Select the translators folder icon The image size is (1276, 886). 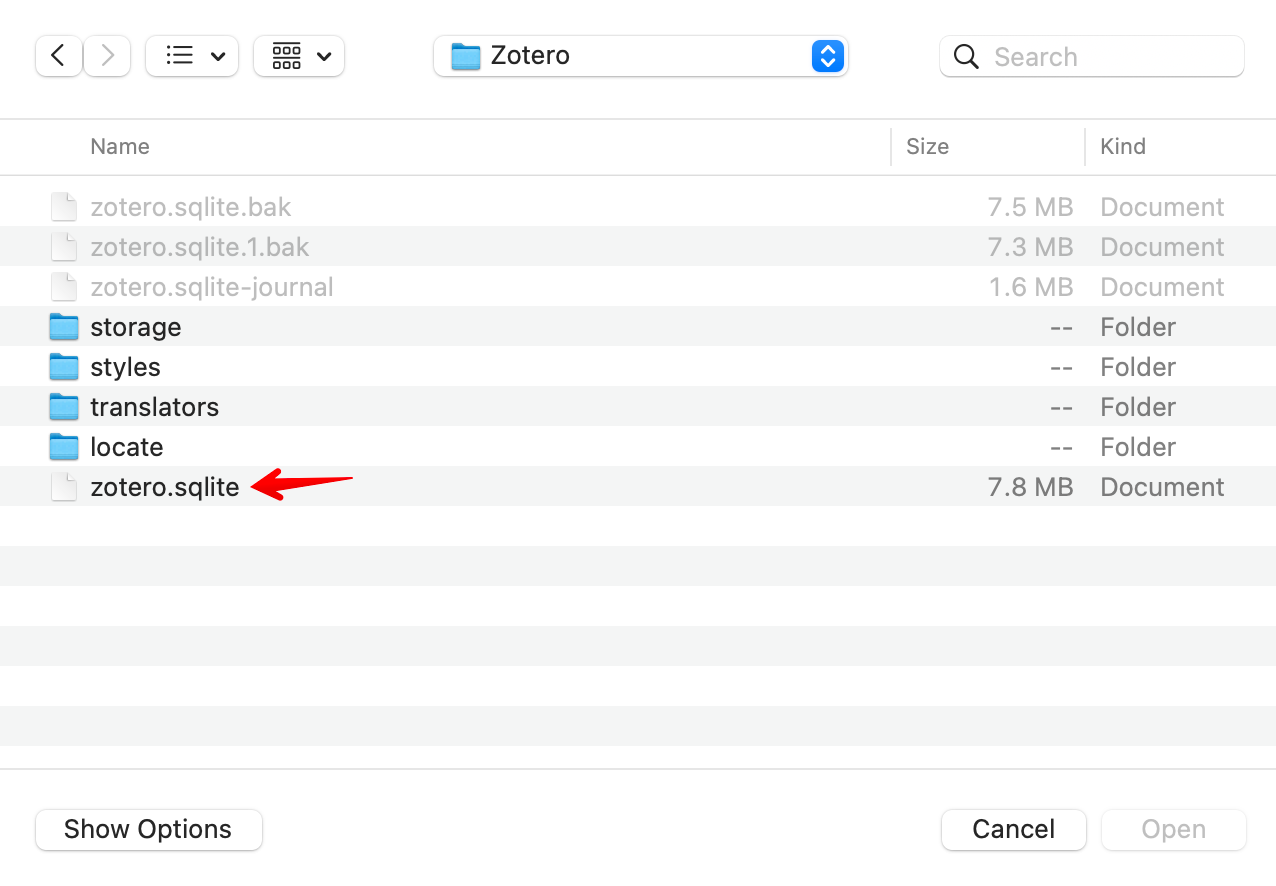pos(64,407)
